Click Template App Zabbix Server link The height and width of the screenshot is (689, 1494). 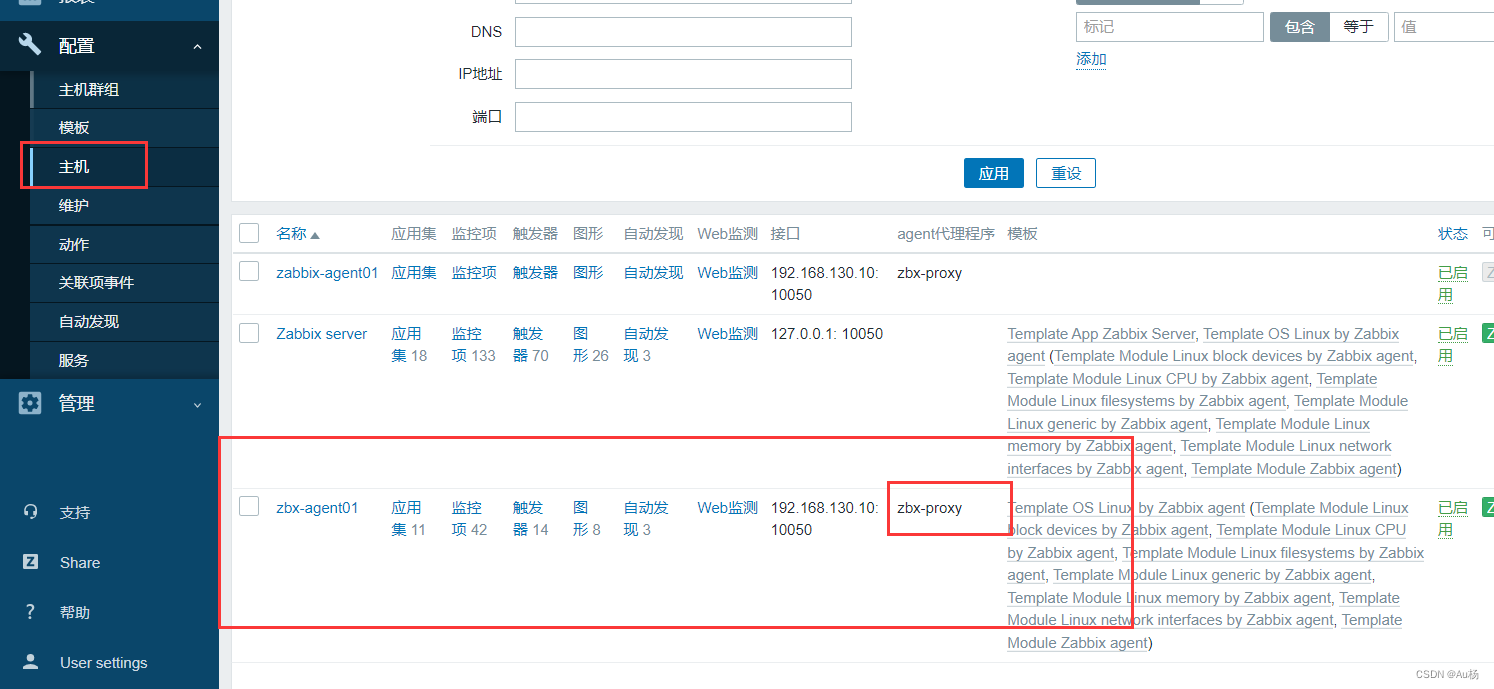(x=1101, y=333)
